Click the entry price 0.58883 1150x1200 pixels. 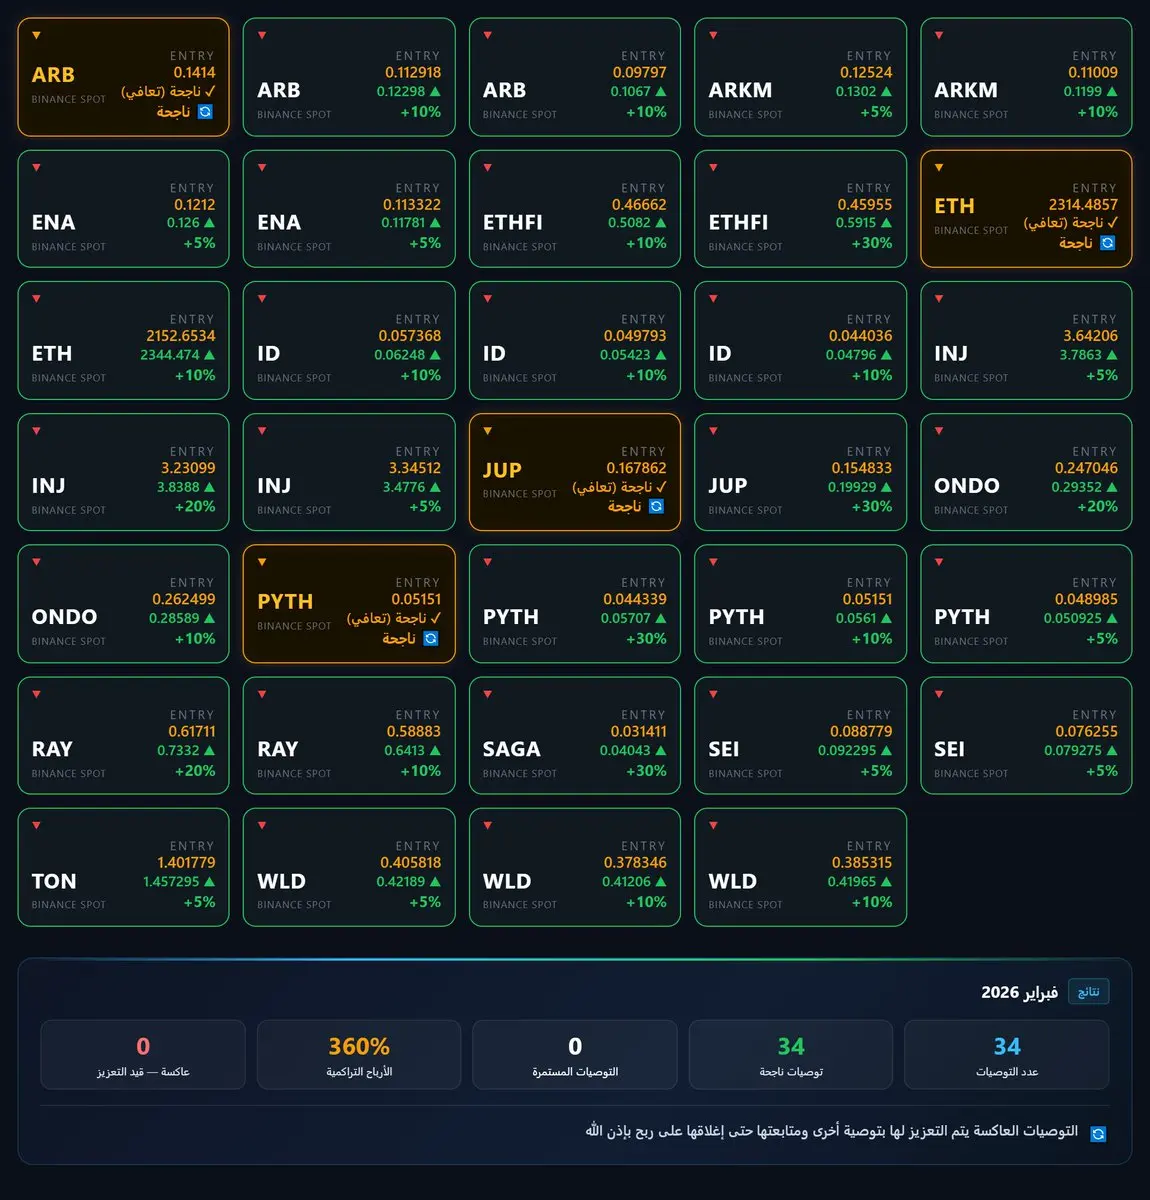(x=414, y=731)
